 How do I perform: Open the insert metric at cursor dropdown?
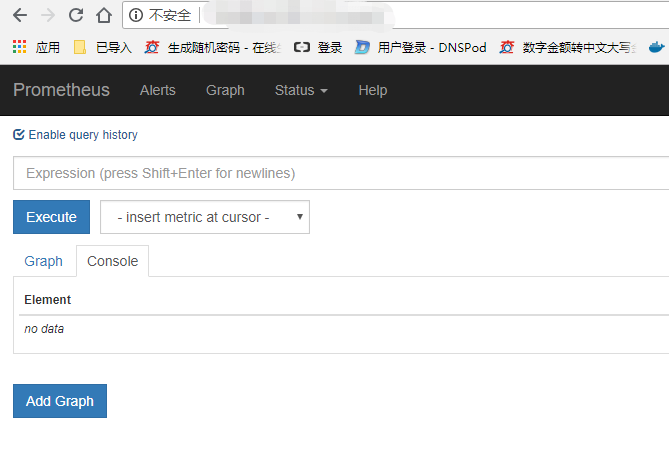[205, 217]
